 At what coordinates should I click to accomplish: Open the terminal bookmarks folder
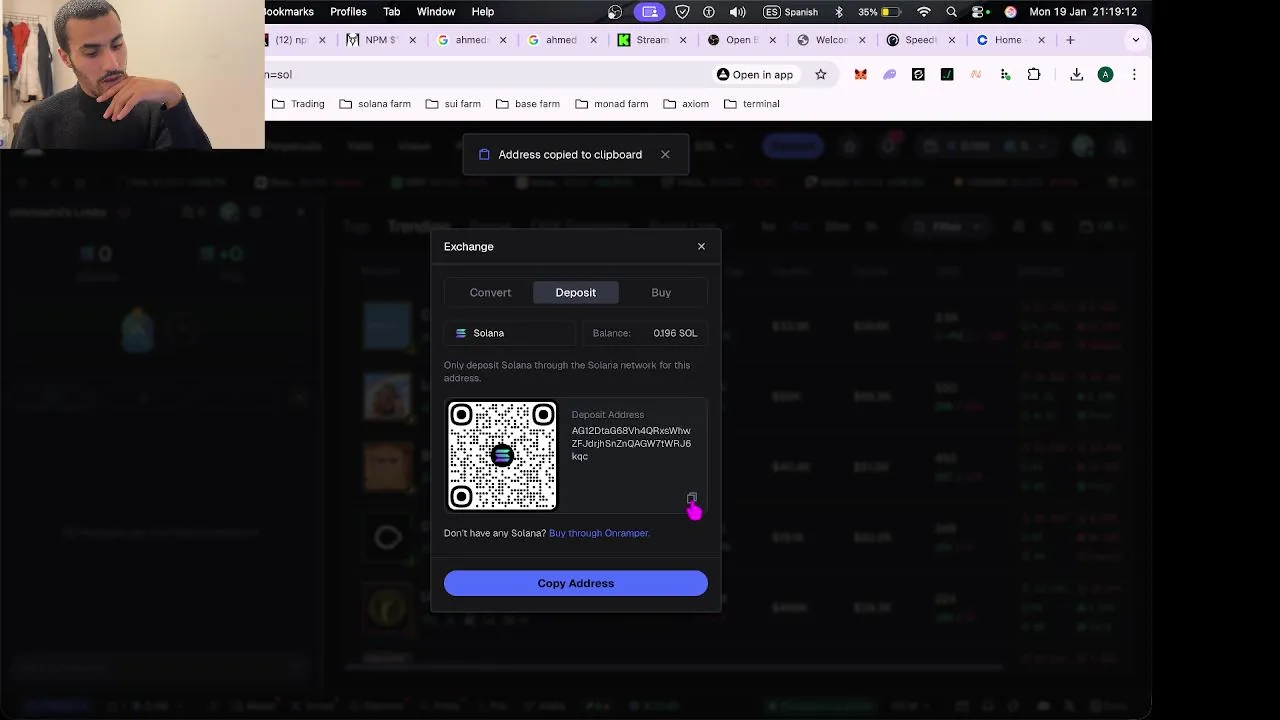(x=751, y=104)
